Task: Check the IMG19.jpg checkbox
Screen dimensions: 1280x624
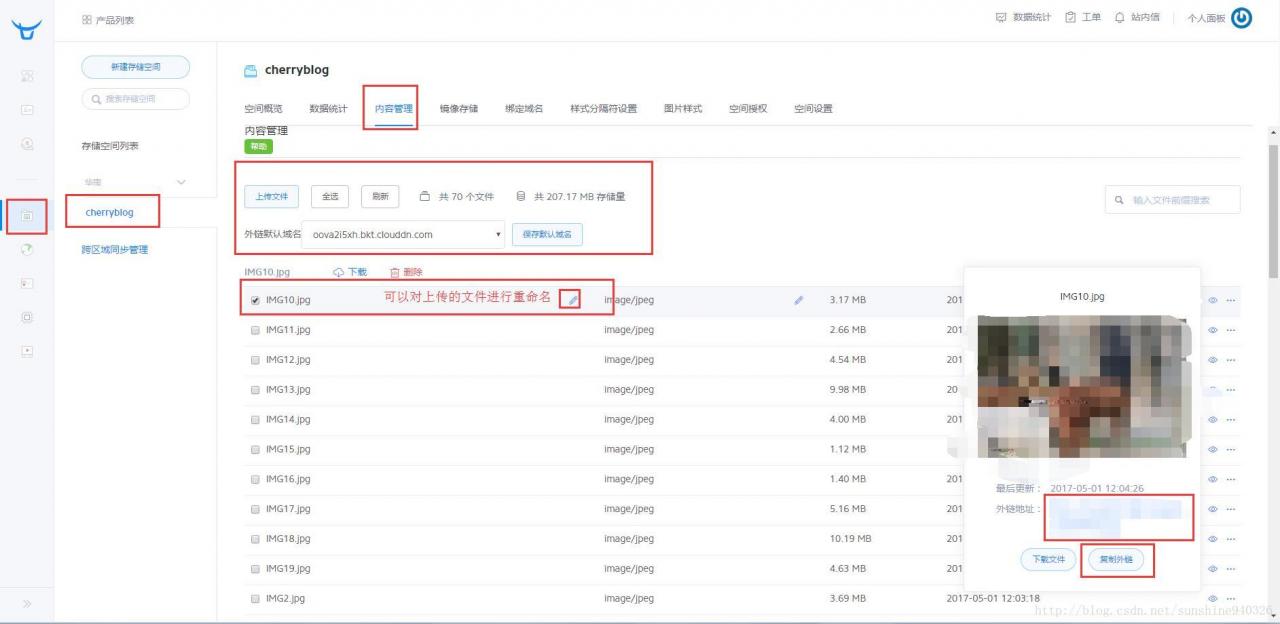Action: 255,569
